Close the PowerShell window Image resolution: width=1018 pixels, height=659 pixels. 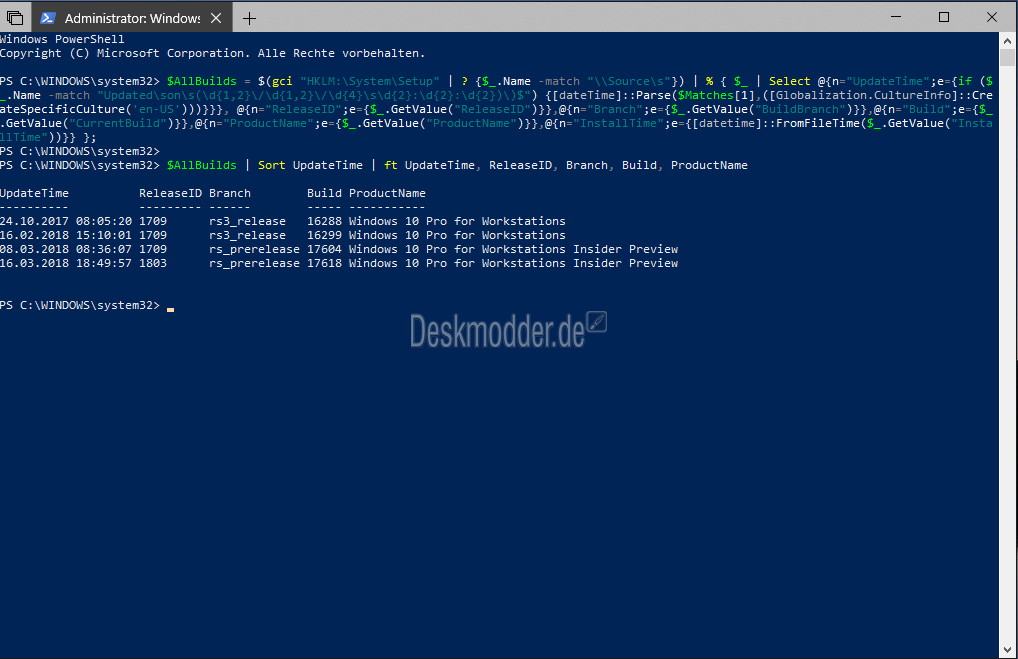click(991, 18)
